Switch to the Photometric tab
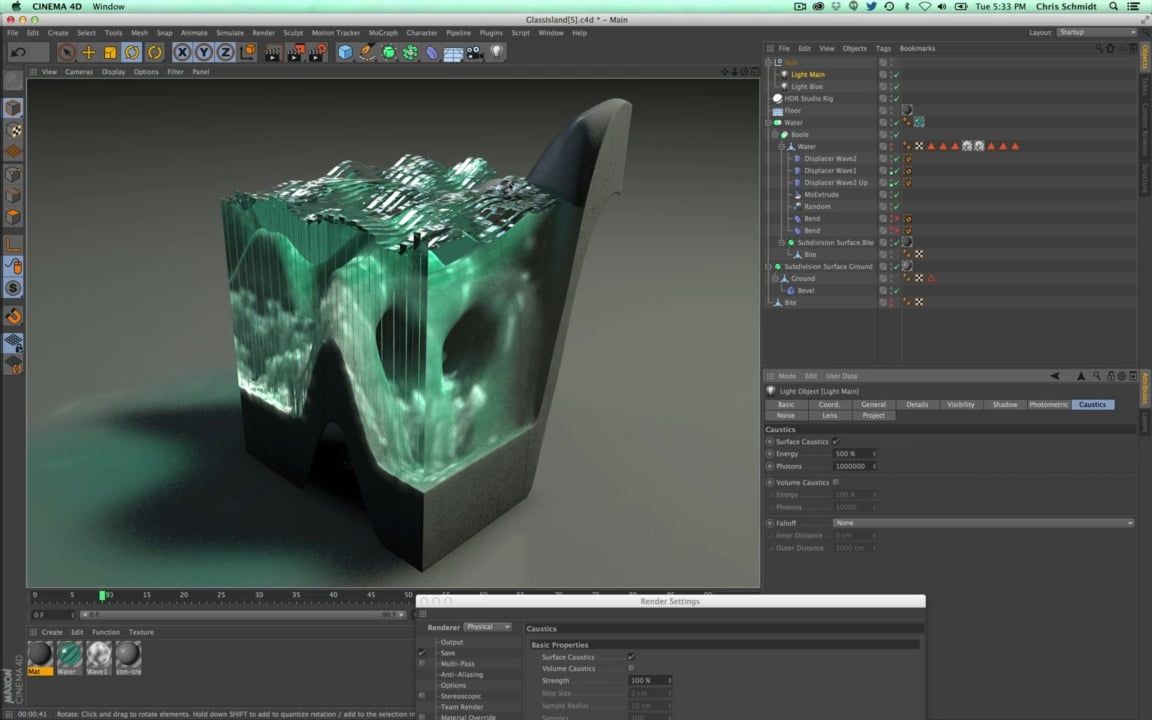This screenshot has width=1152, height=720. (1048, 405)
